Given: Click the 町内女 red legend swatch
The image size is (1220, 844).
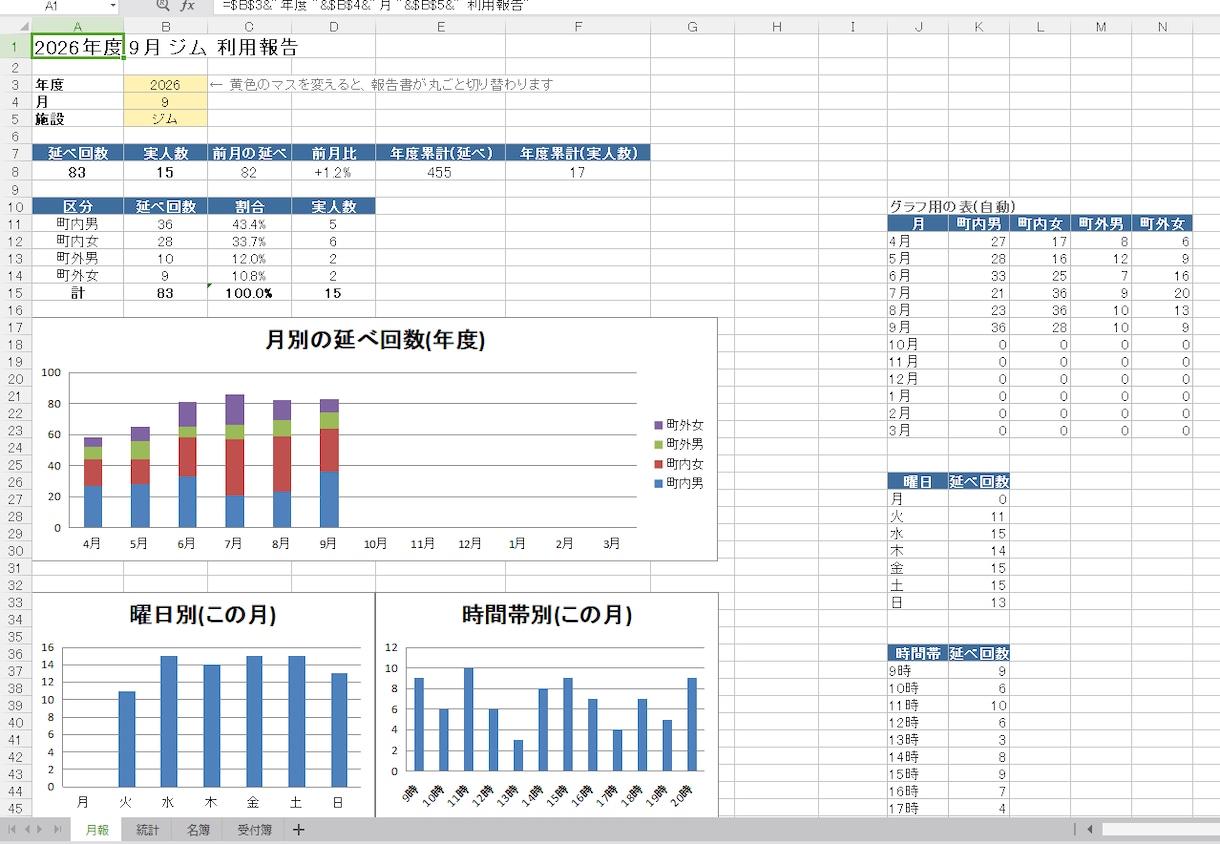Looking at the screenshot, I should click(x=657, y=464).
